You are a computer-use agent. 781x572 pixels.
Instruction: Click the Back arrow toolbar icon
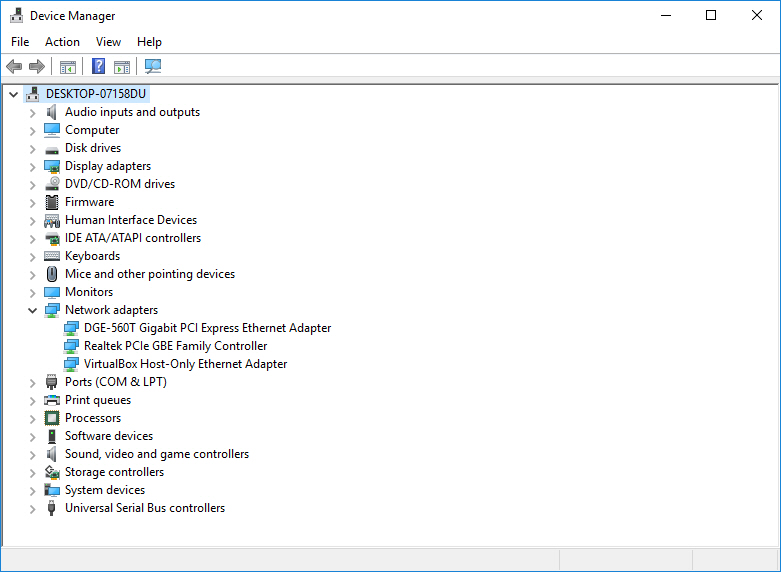click(14, 66)
